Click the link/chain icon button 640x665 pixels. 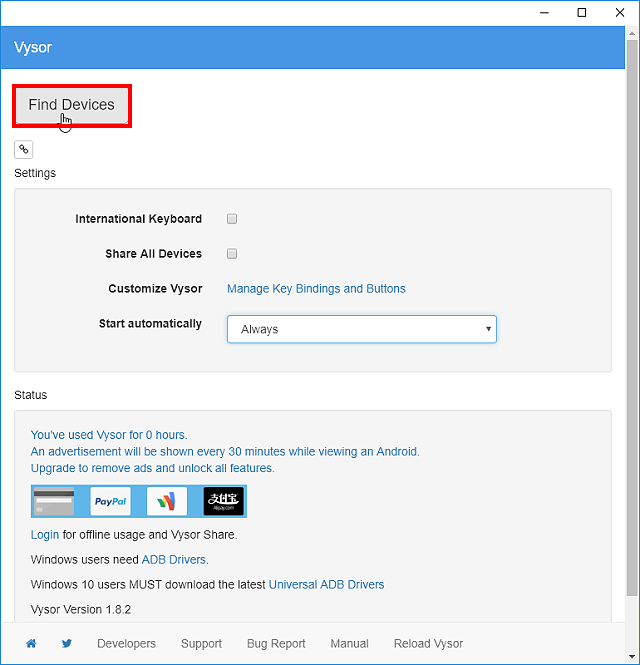tap(23, 149)
